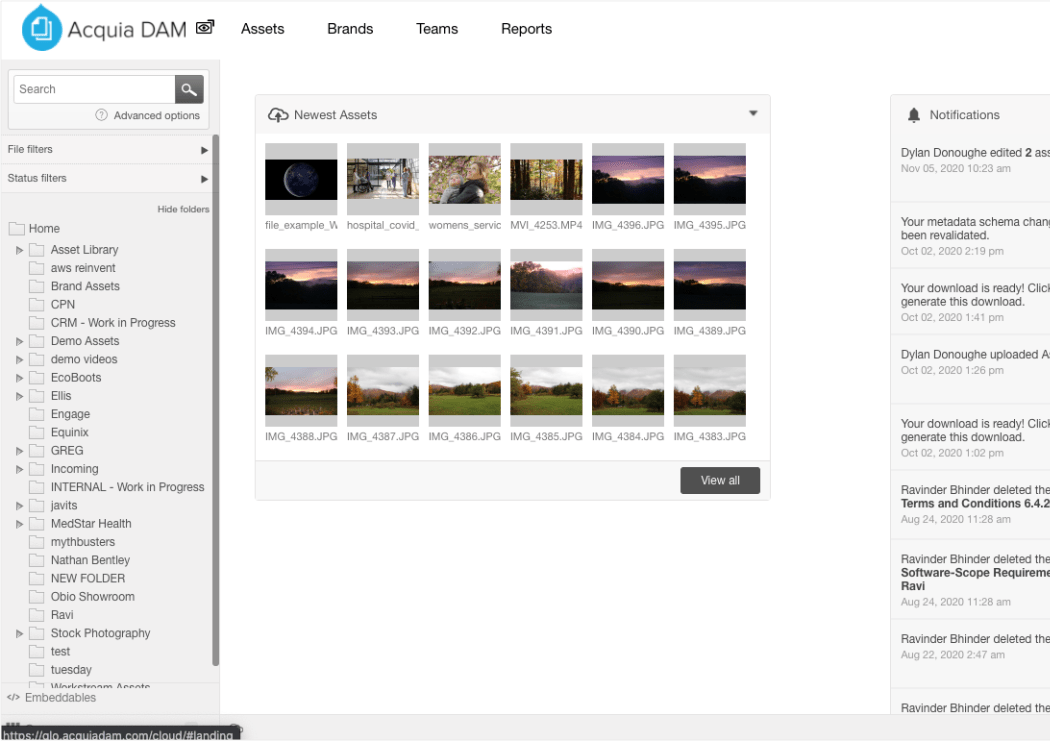Click the Acquia DAM water-drop logo
The image size is (1050, 741).
(41, 28)
